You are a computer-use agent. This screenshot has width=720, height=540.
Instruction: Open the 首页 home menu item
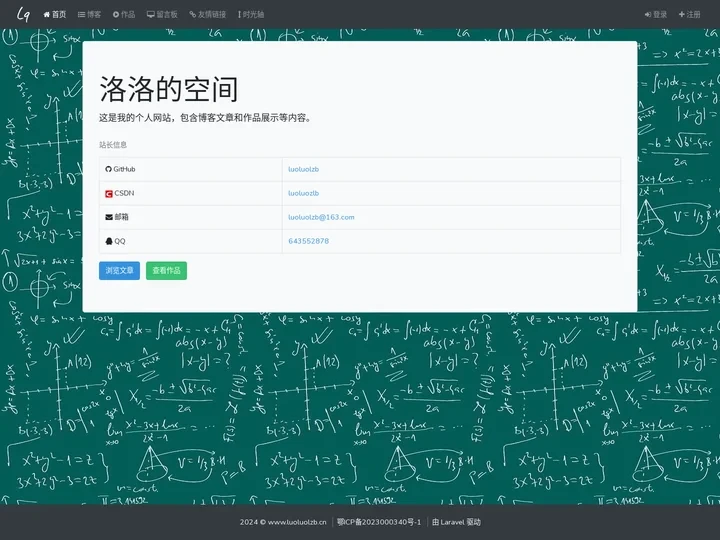[55, 15]
